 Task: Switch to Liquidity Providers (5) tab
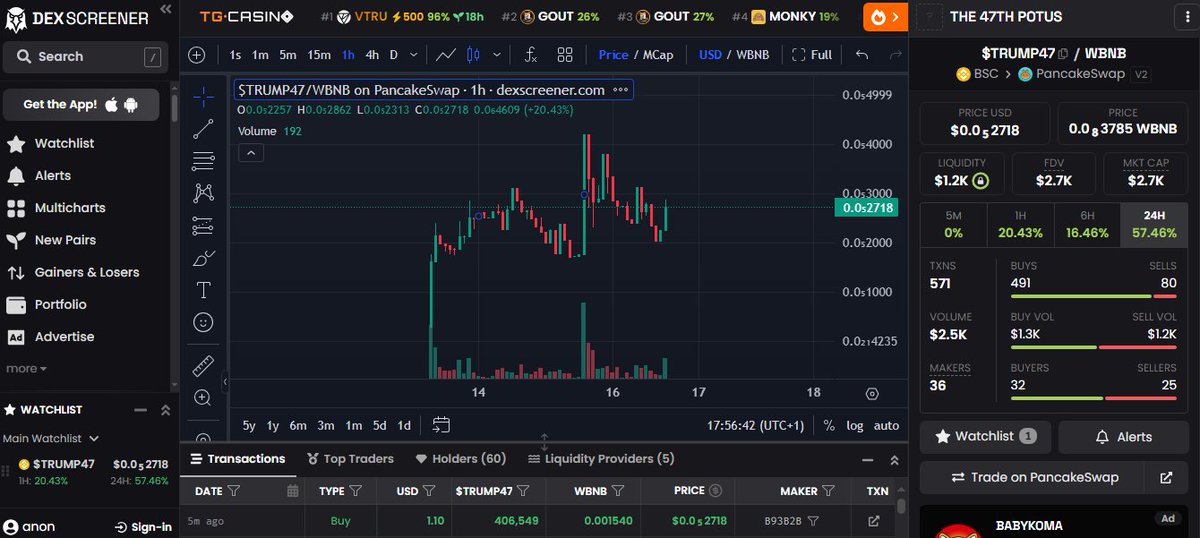[x=601, y=459]
